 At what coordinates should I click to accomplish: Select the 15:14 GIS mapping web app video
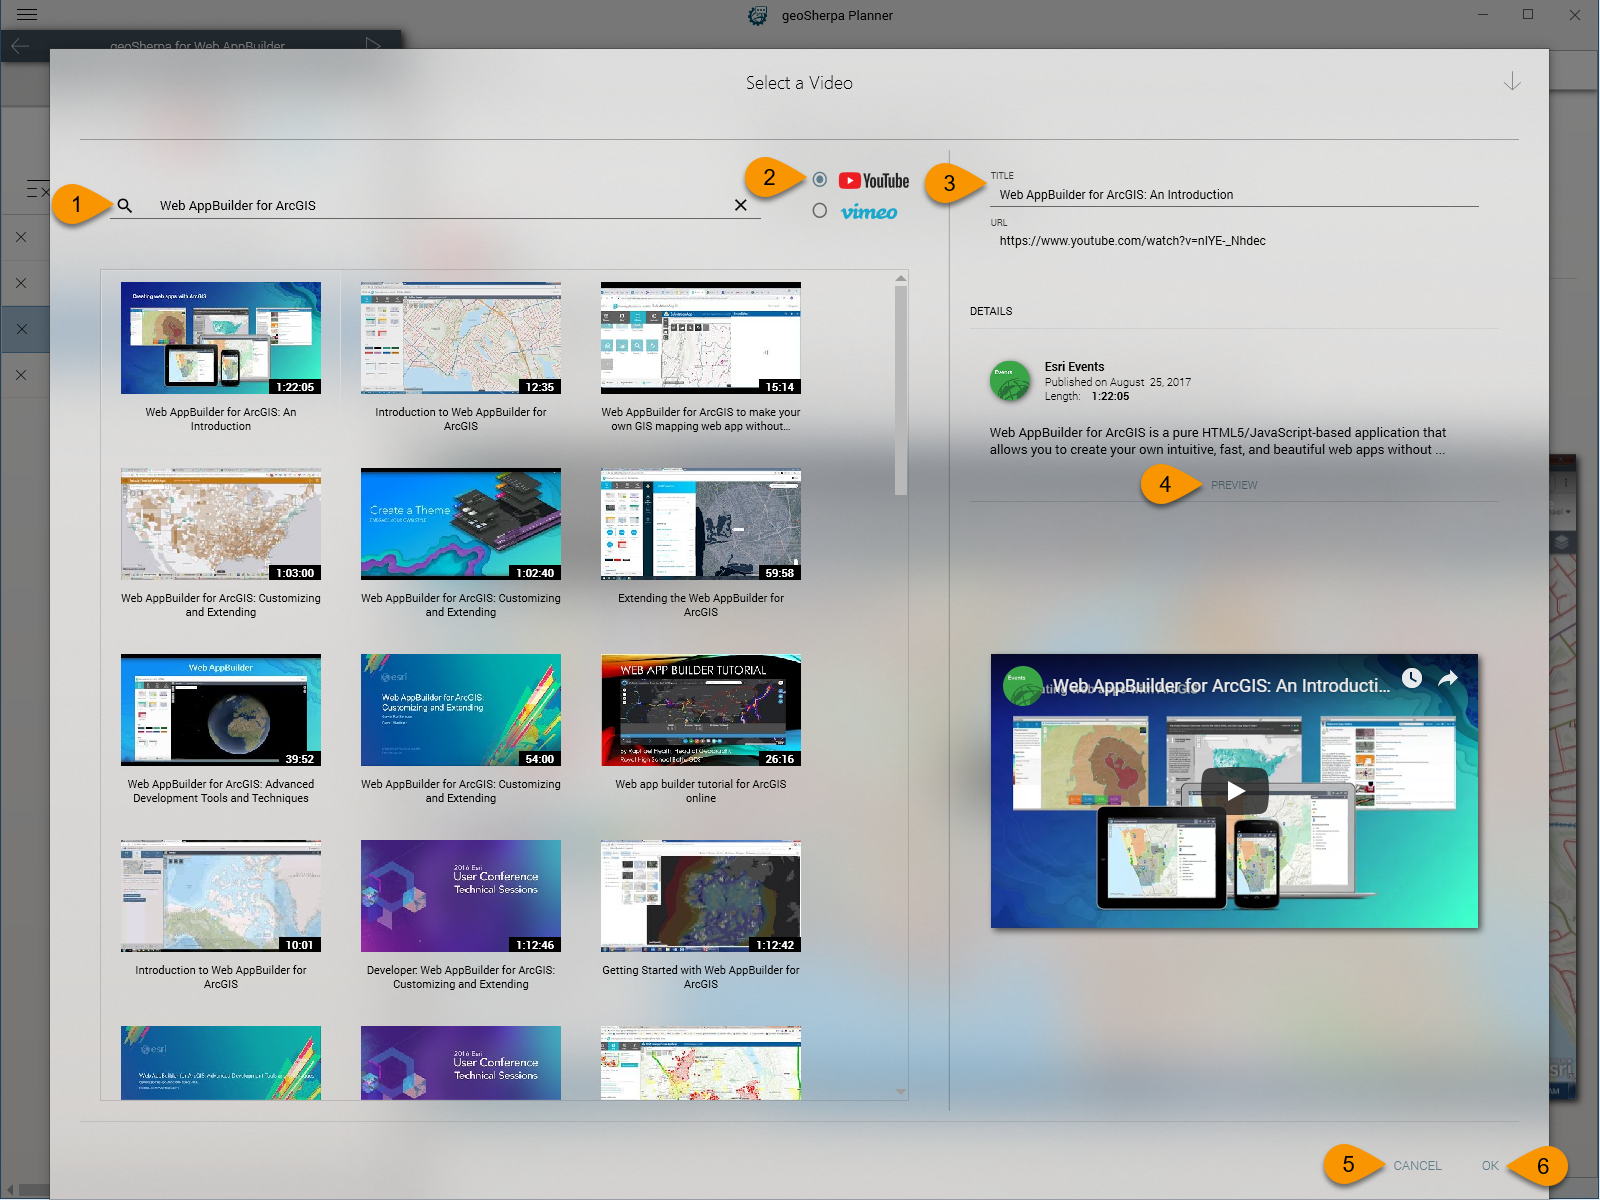tap(701, 338)
